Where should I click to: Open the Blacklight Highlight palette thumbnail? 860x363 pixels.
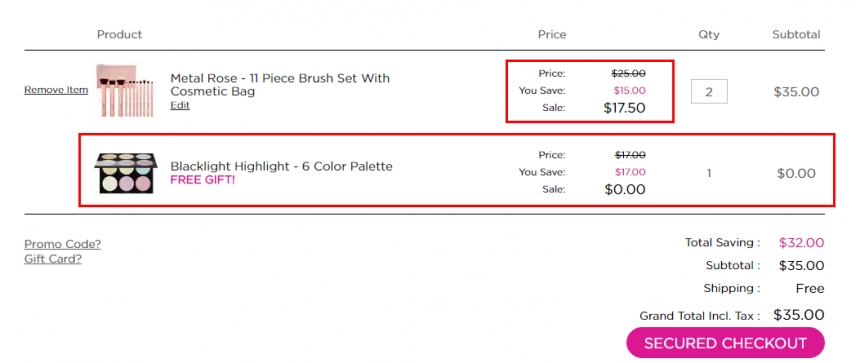(x=125, y=173)
